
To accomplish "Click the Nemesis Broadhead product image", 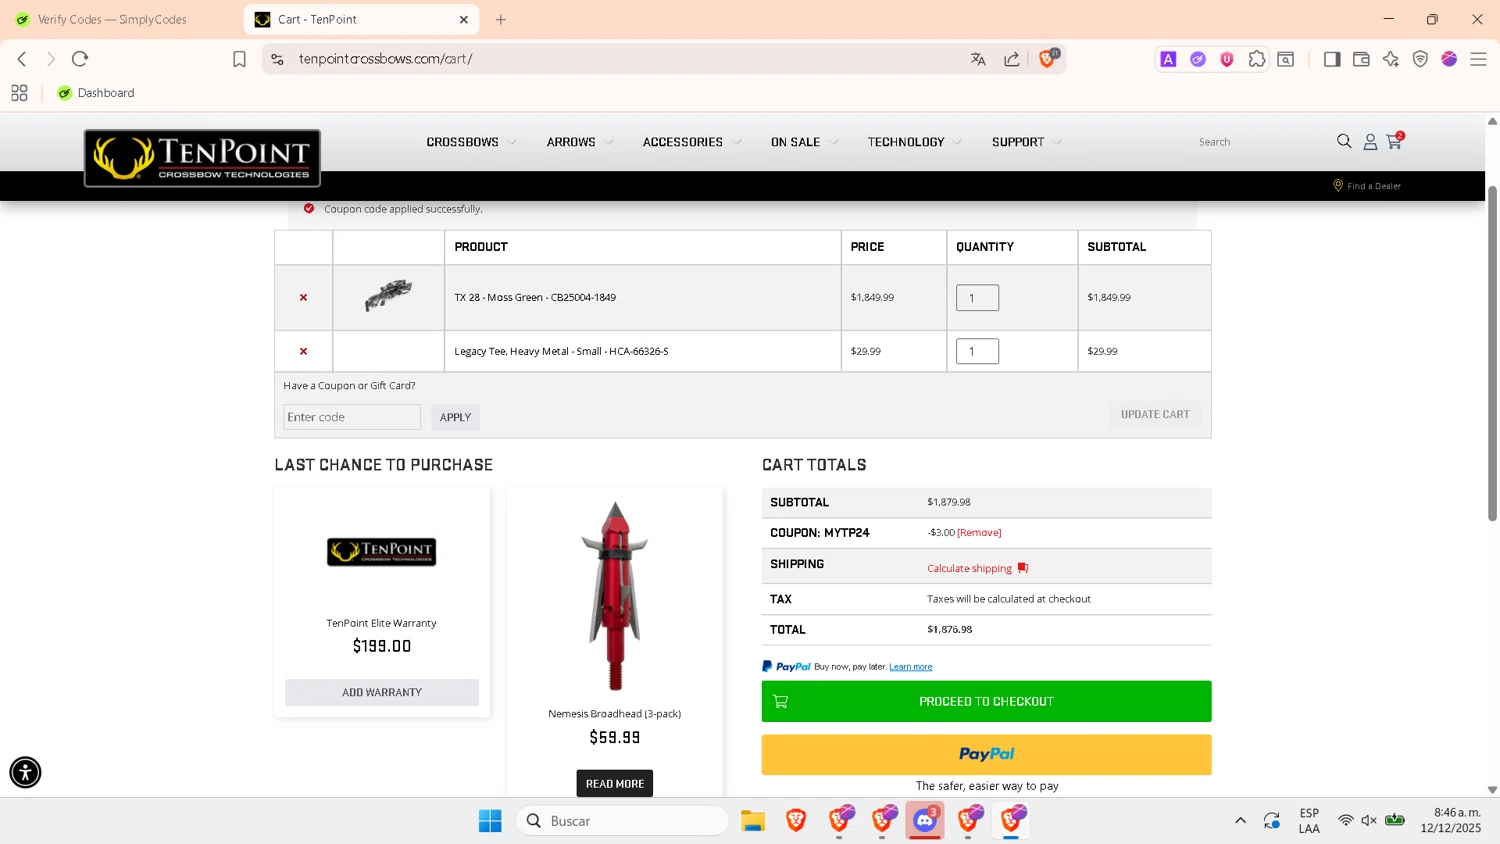I will 614,596.
